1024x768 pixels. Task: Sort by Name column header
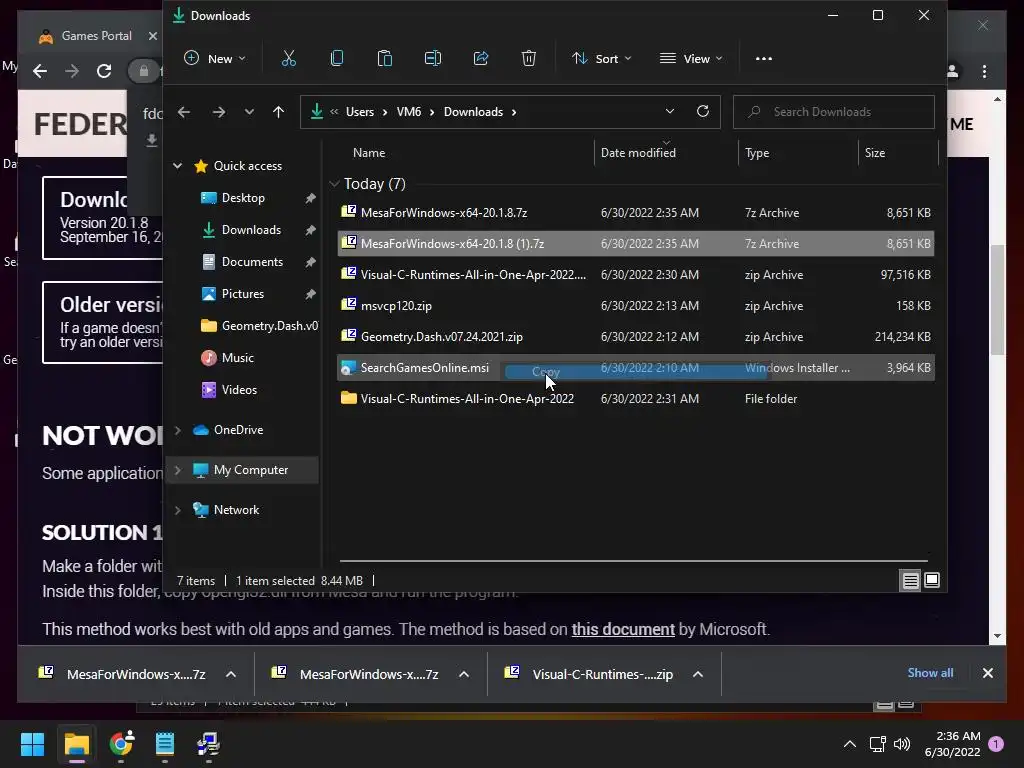pos(369,153)
